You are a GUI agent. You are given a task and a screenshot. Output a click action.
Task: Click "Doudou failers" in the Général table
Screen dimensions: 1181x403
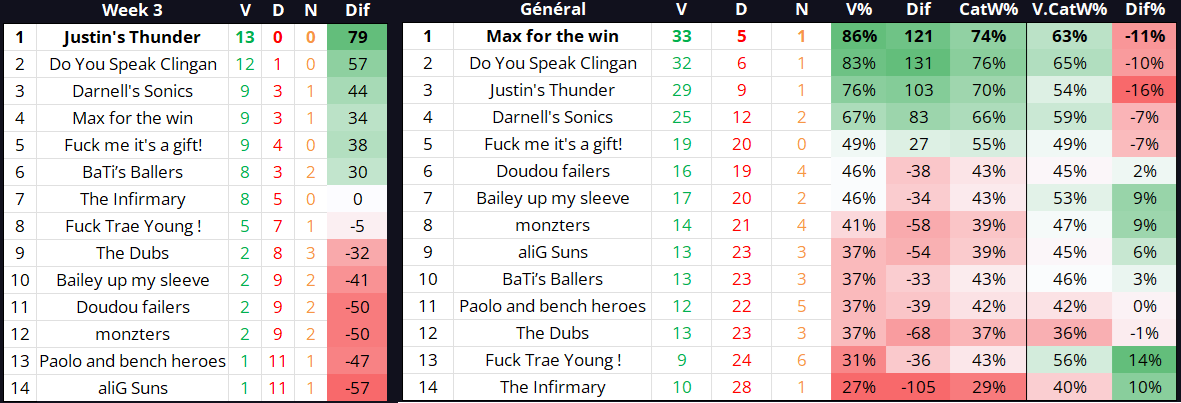[x=552, y=171]
